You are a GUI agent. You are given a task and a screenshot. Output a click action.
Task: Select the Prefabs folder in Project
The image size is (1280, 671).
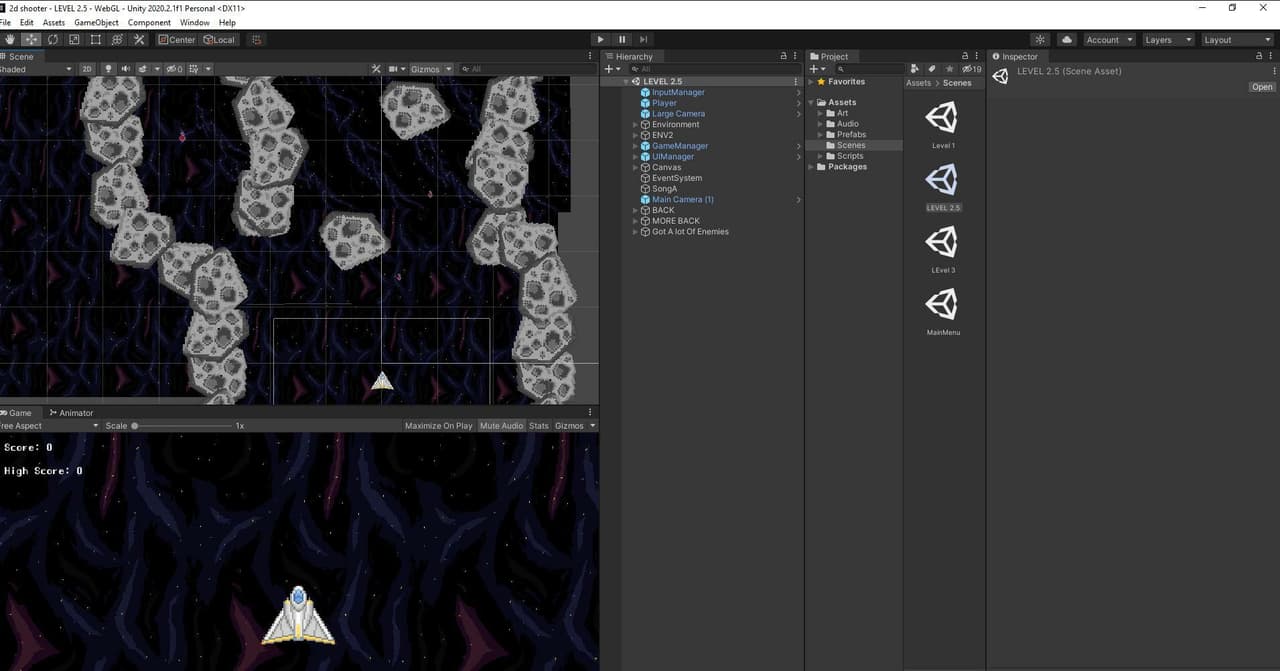(x=851, y=135)
